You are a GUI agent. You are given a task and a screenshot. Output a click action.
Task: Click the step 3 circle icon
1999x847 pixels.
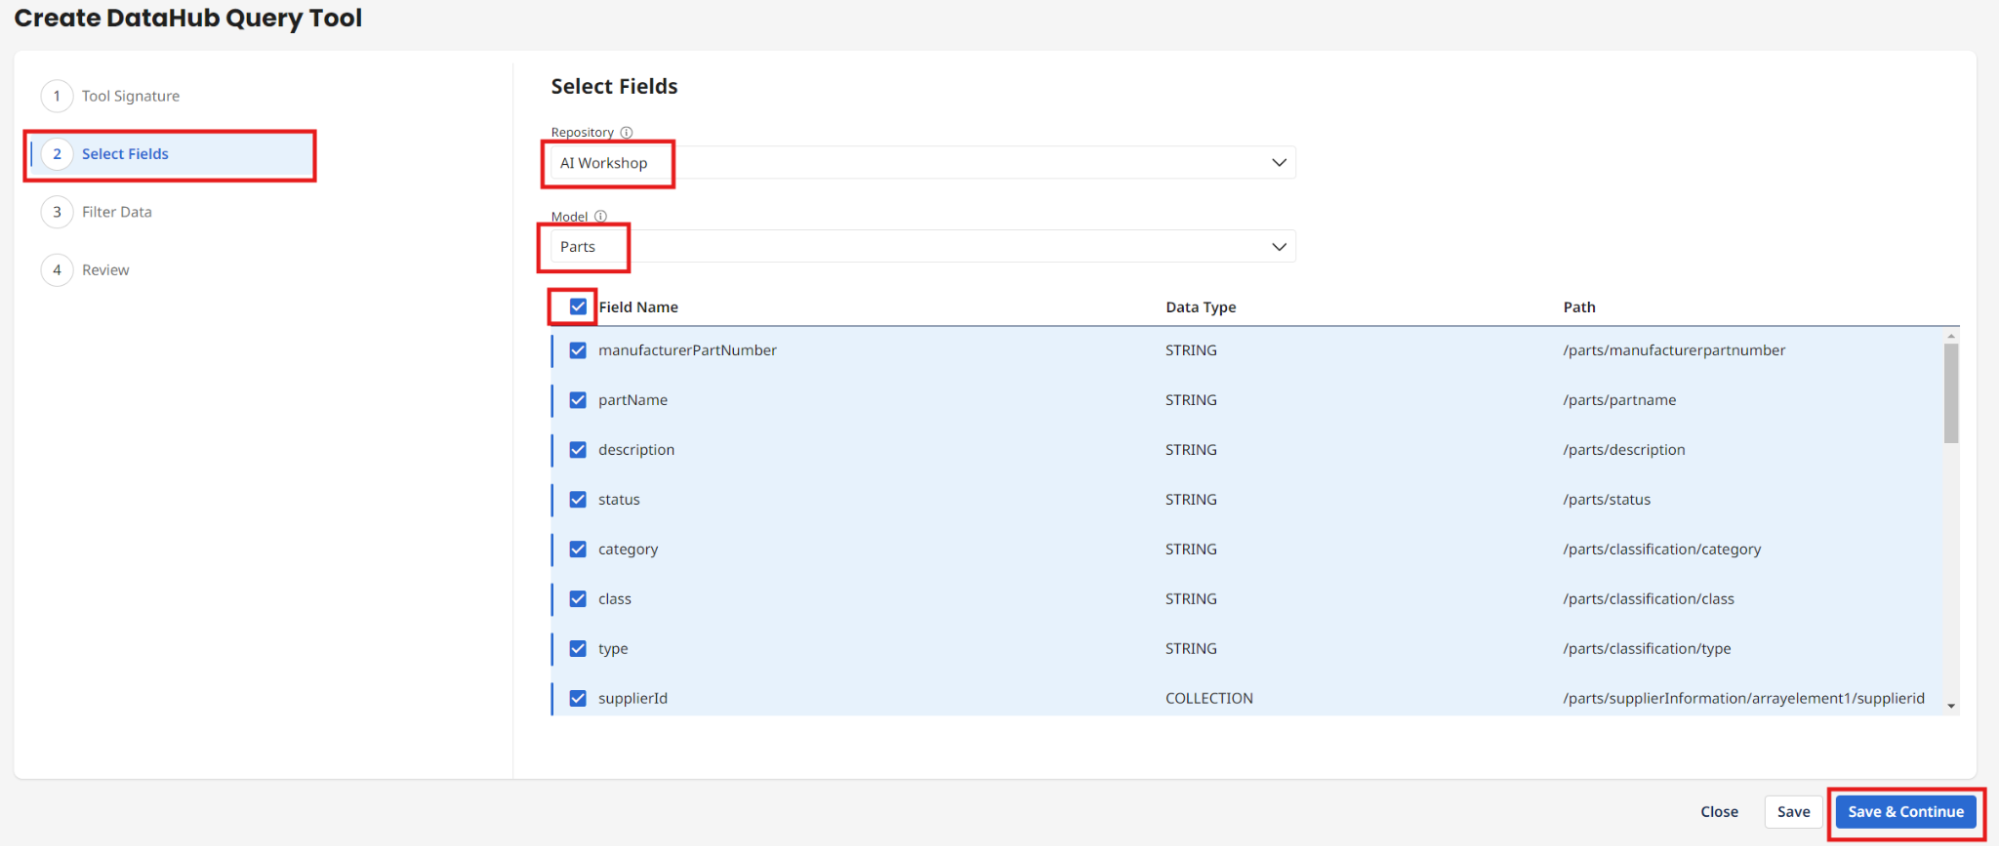(57, 212)
